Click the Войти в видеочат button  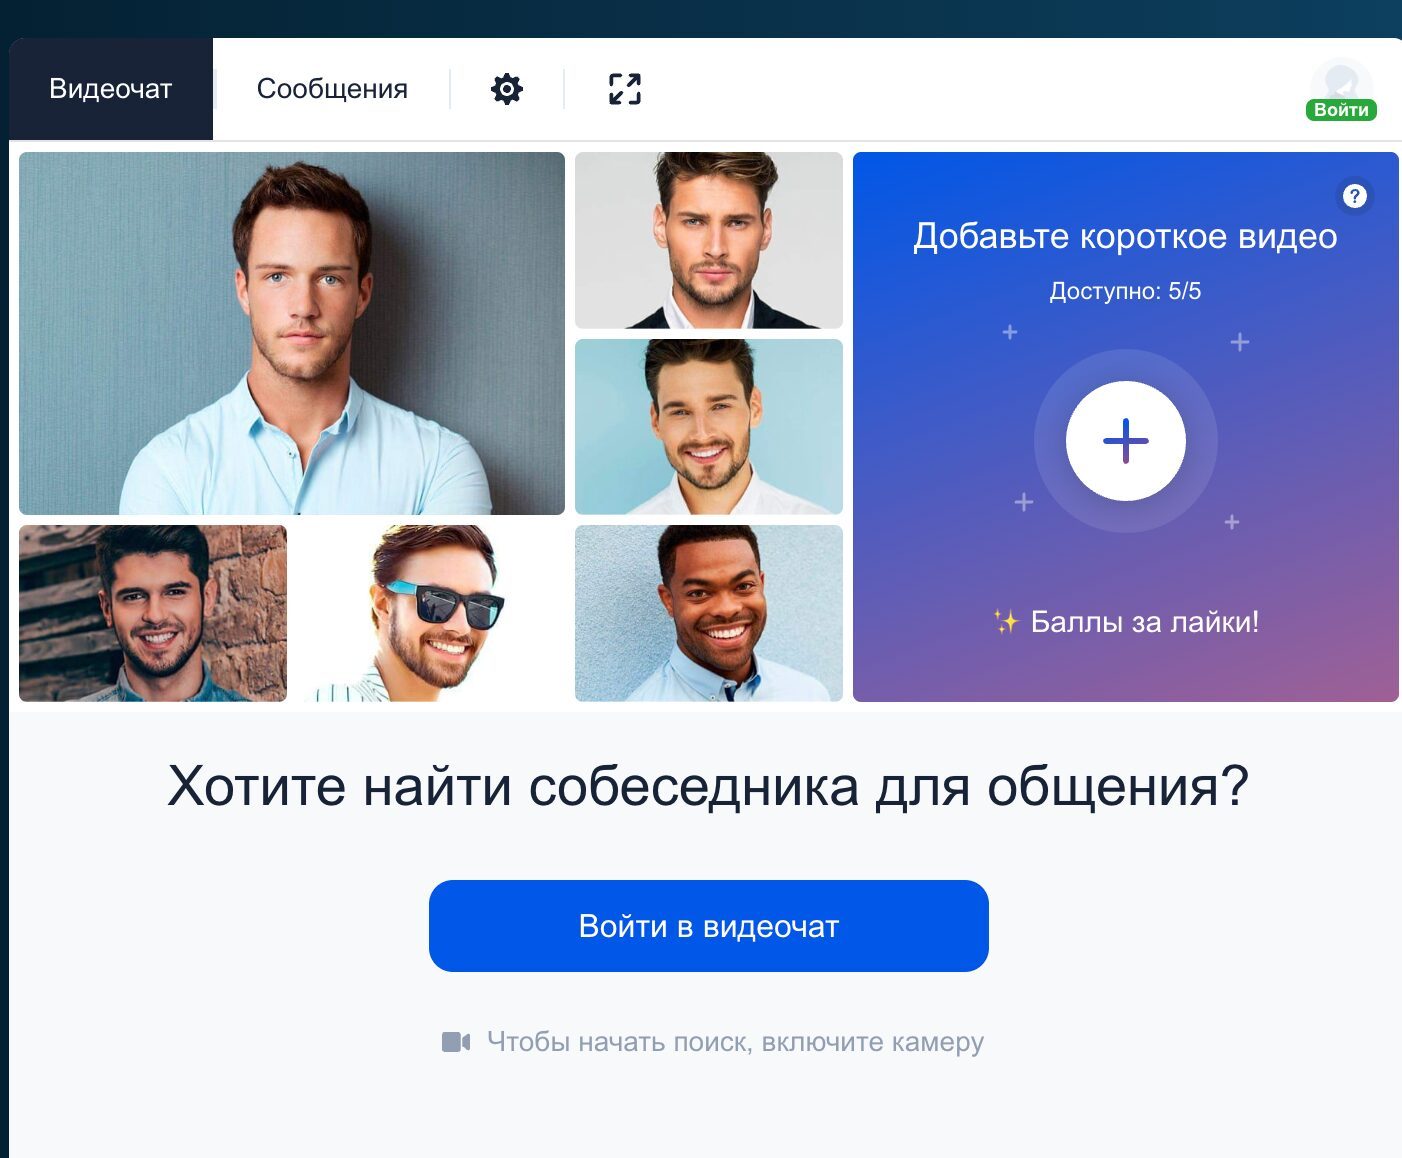coord(709,926)
